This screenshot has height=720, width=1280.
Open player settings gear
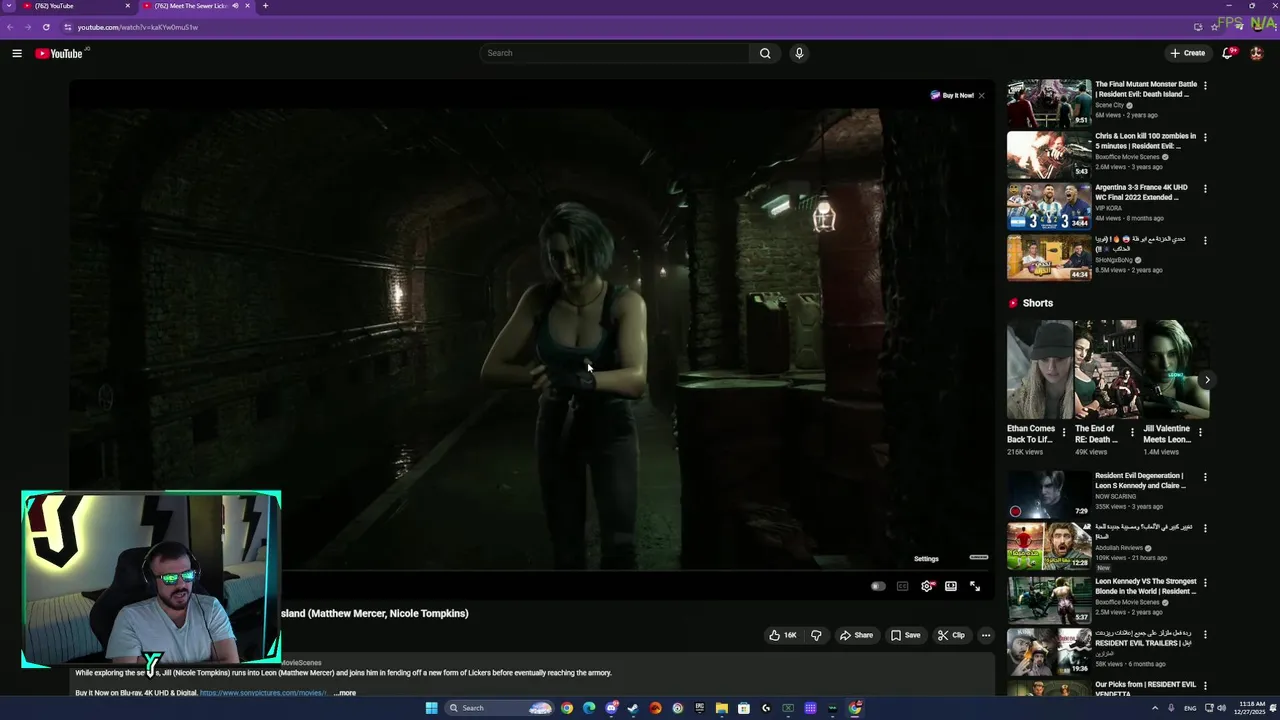pos(927,586)
